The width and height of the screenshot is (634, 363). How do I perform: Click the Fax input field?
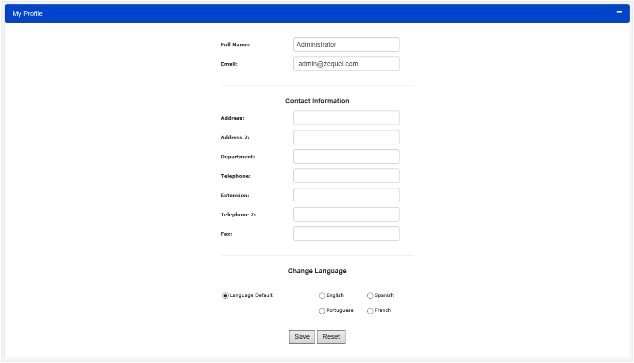pyautogui.click(x=346, y=234)
